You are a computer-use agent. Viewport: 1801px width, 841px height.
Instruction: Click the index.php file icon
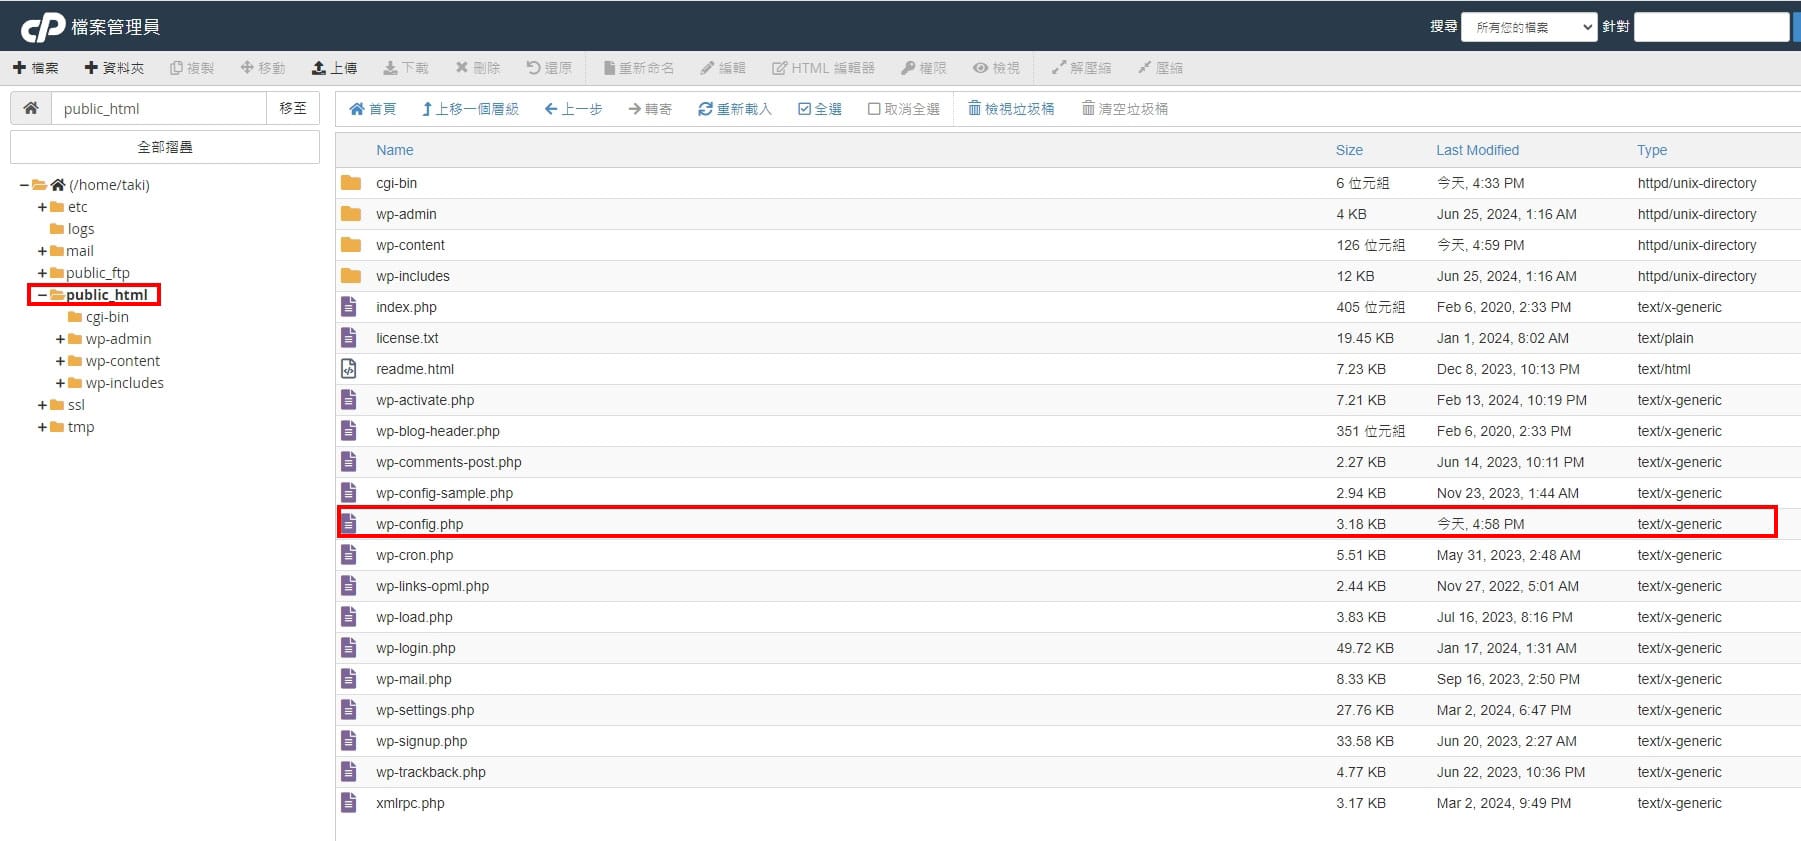[349, 307]
